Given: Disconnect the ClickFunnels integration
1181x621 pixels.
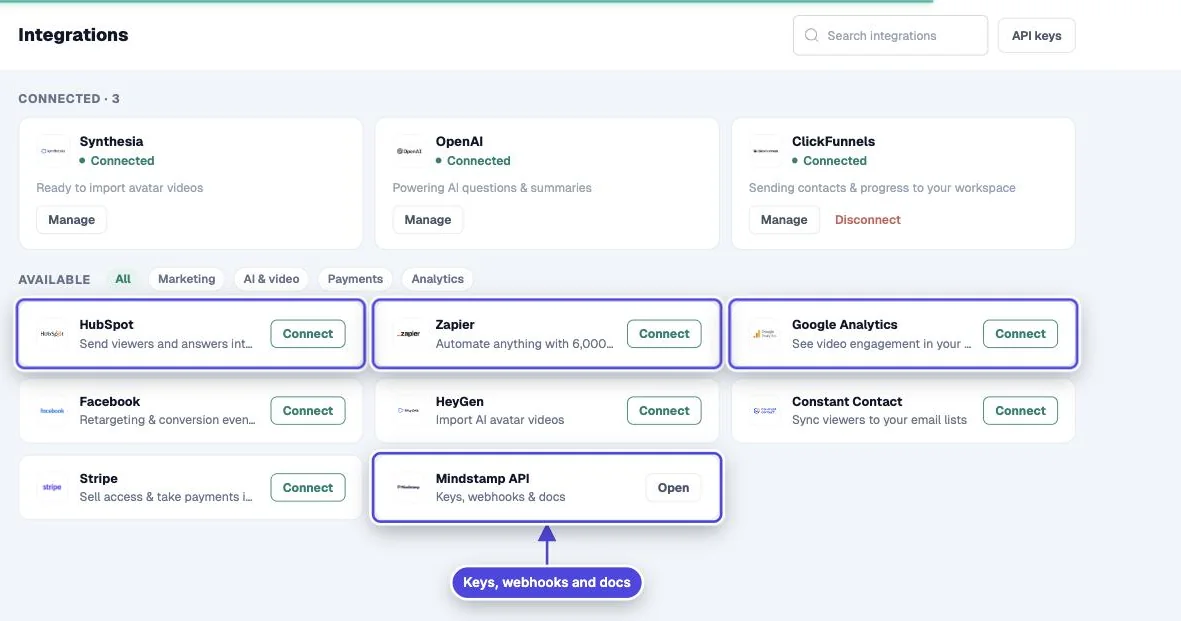Looking at the screenshot, I should tap(868, 220).
